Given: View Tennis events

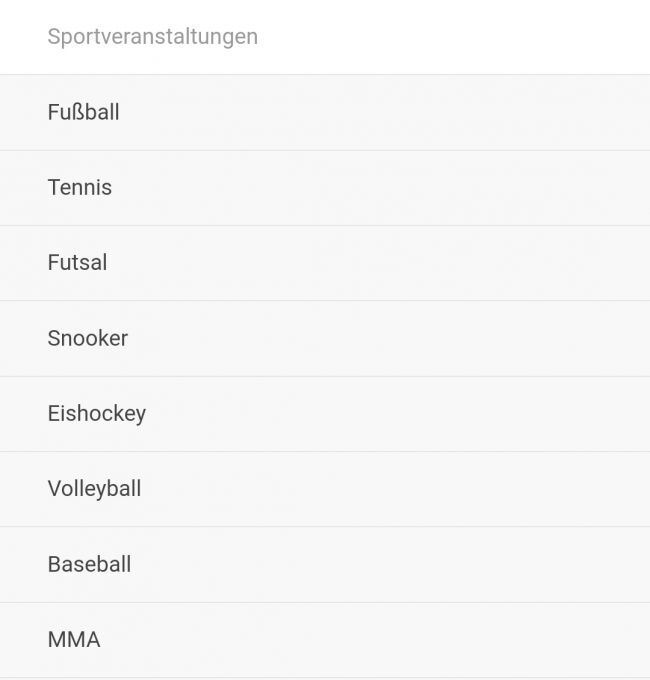Looking at the screenshot, I should tap(324, 187).
